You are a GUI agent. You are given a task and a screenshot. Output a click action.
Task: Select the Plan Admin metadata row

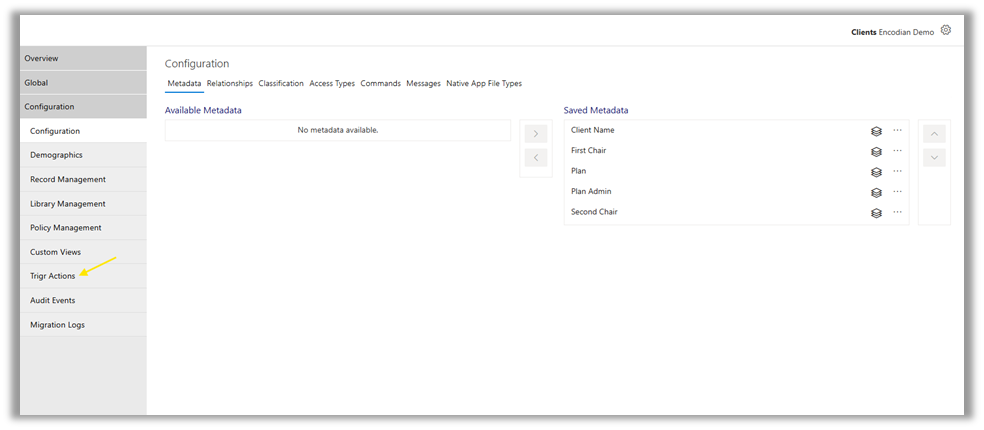click(x=591, y=191)
